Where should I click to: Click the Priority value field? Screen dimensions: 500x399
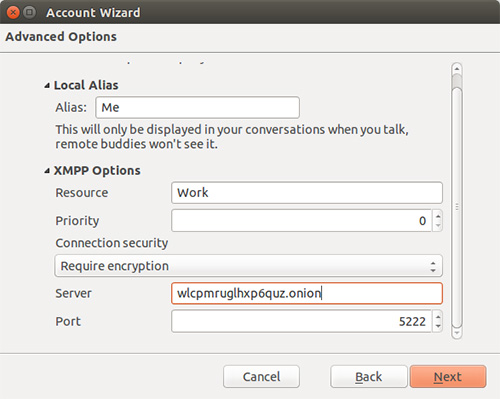(302, 221)
